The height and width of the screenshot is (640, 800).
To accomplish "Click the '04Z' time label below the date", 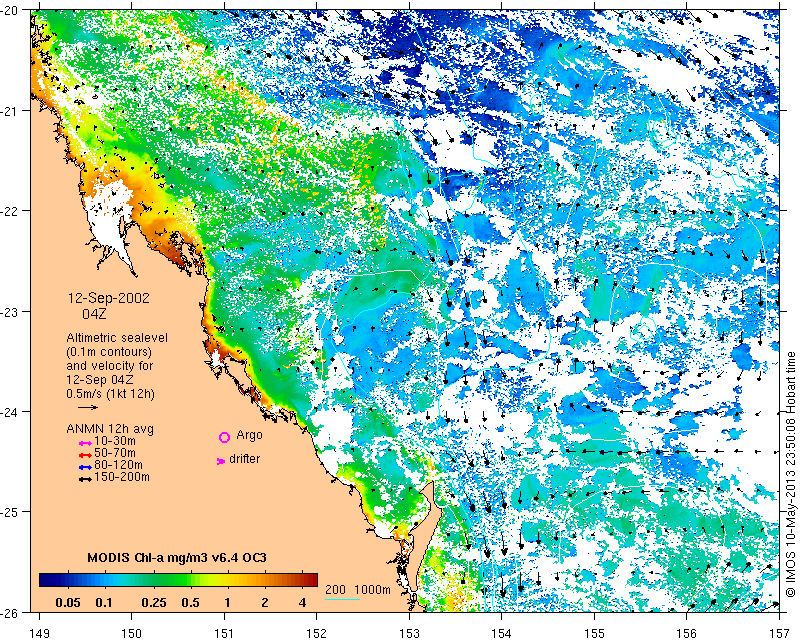I will coord(94,314).
